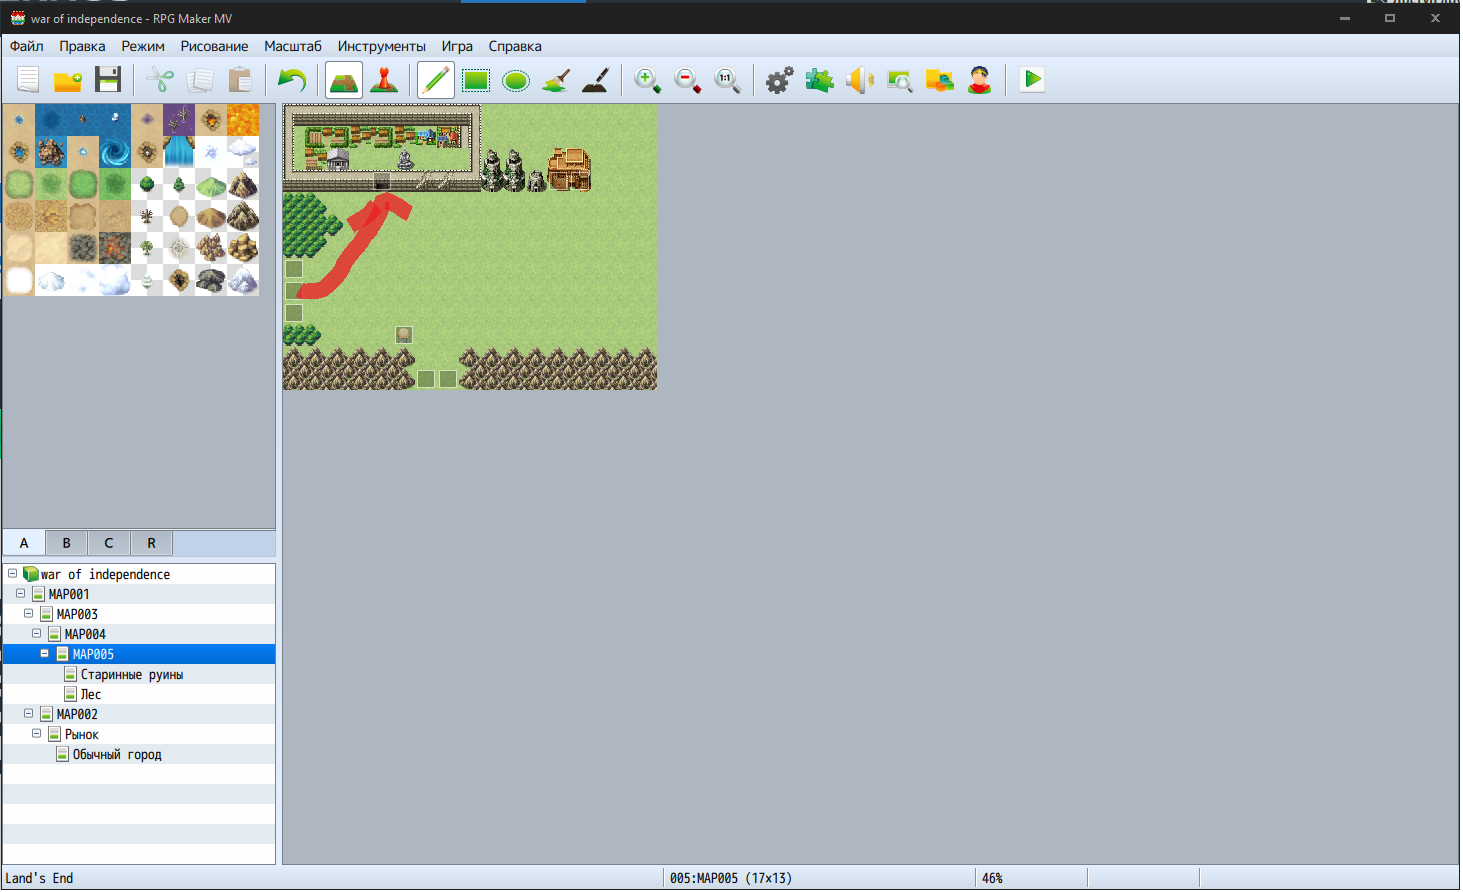Select the Лес map
The image size is (1463, 892).
pyautogui.click(x=91, y=694)
